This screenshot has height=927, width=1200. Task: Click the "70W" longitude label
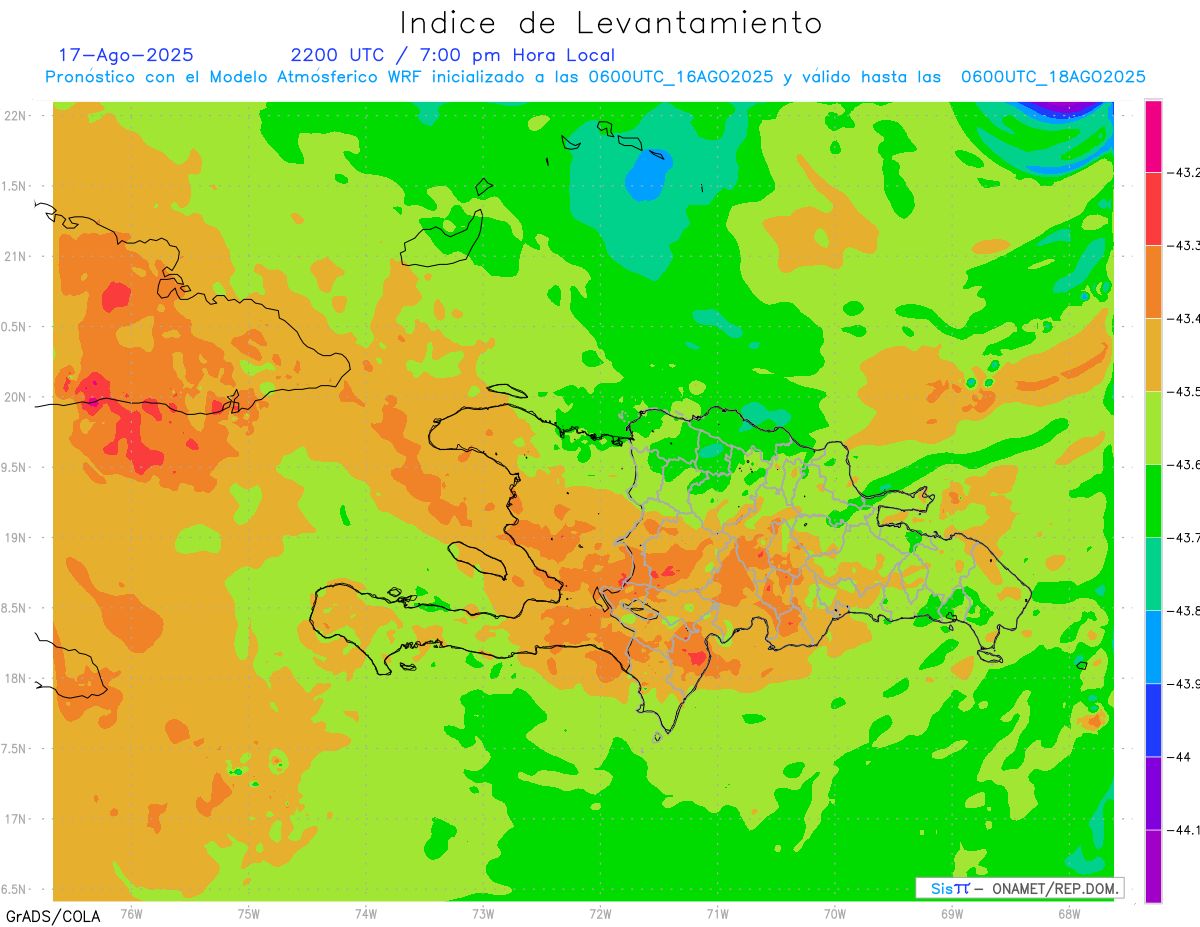[834, 913]
